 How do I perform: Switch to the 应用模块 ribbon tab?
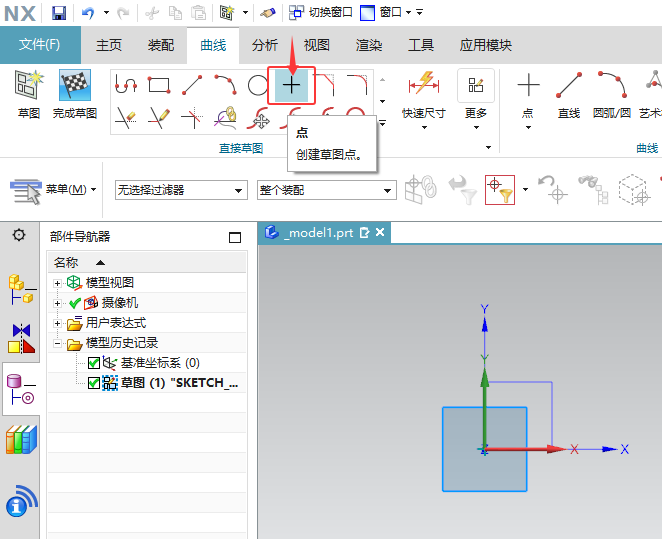pyautogui.click(x=486, y=45)
